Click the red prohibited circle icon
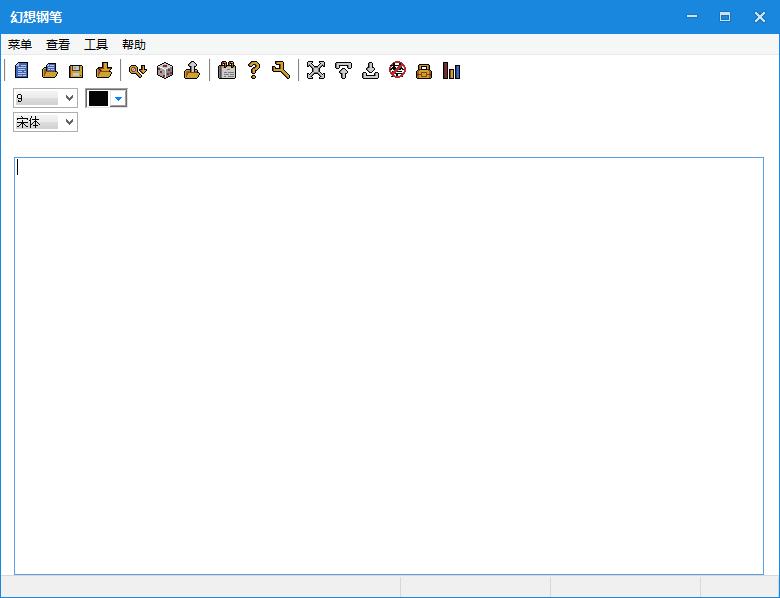The height and width of the screenshot is (598, 780). 397,70
